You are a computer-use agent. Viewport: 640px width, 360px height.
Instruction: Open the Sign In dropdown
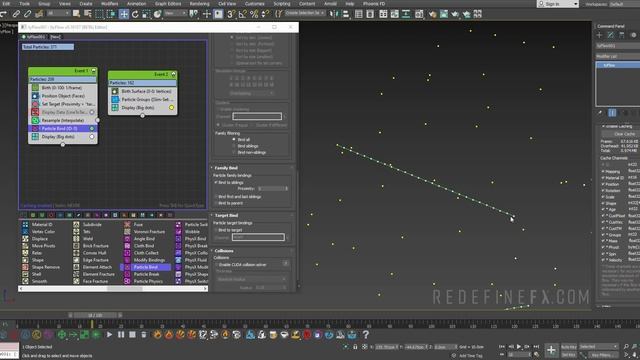pos(558,4)
